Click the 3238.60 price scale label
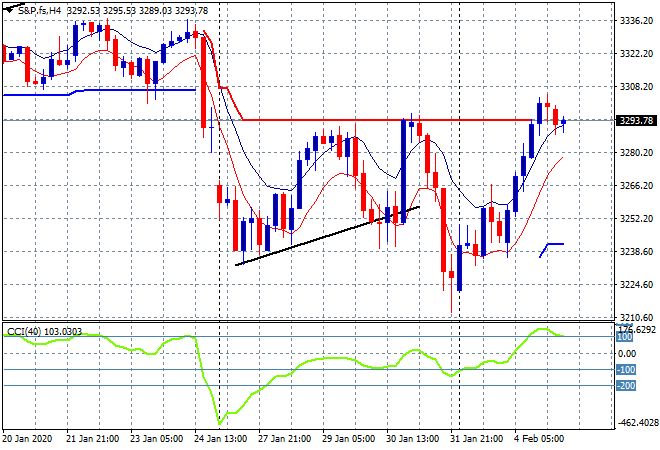Image resolution: width=660 pixels, height=450 pixels. pyautogui.click(x=636, y=252)
